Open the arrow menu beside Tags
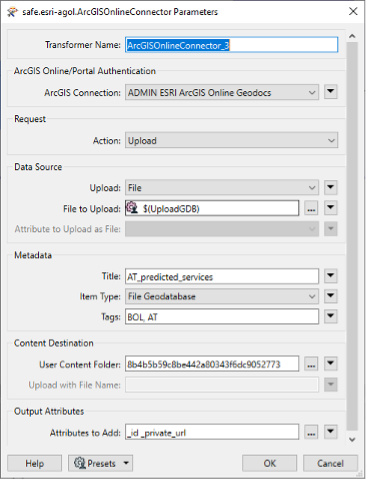The width and height of the screenshot is (366, 480). pos(331,316)
